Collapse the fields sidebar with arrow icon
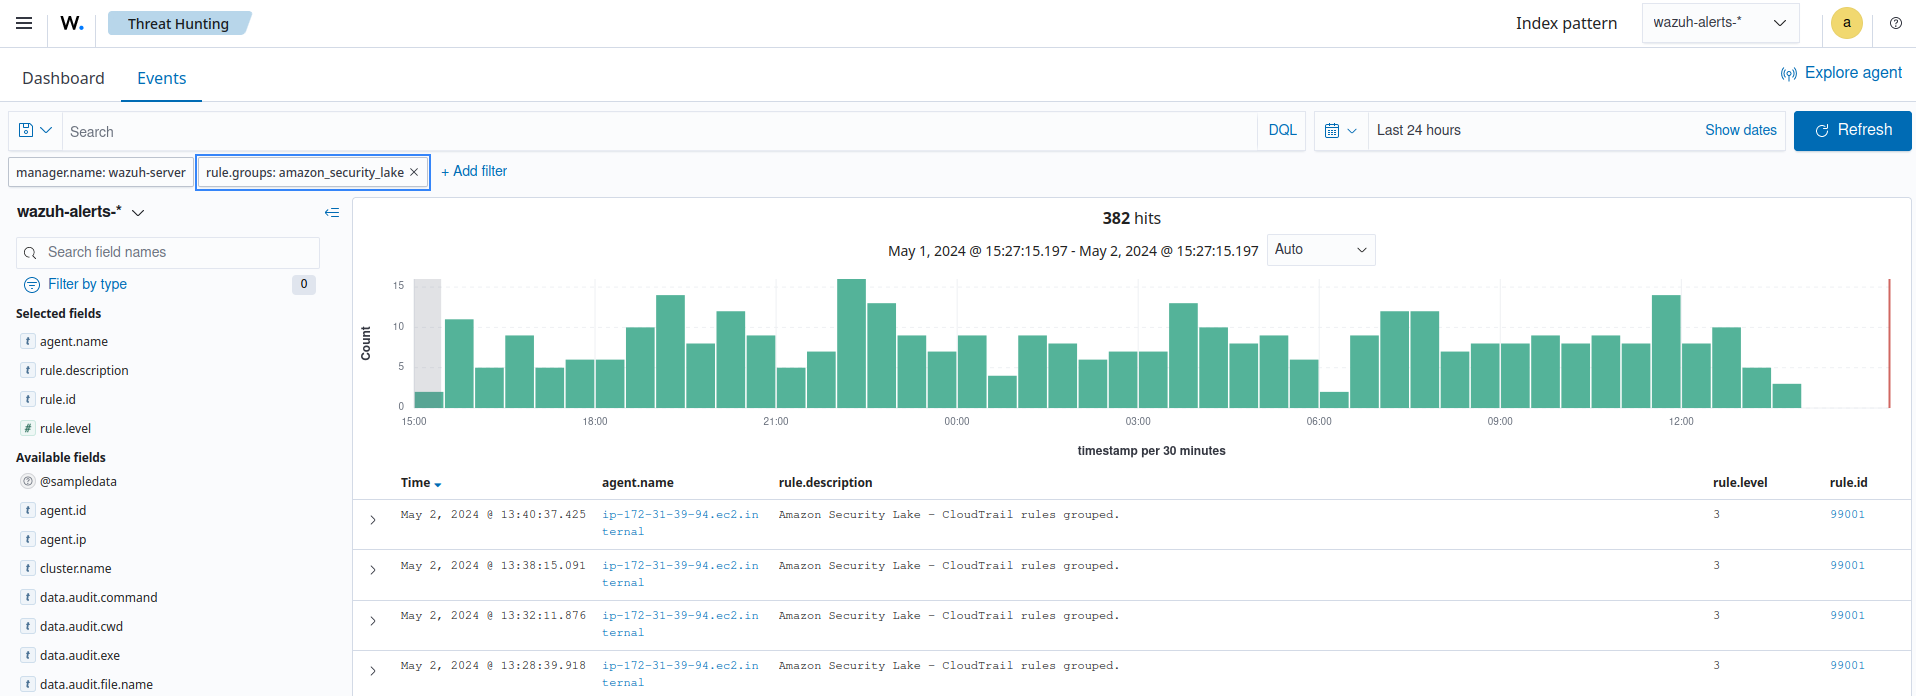The width and height of the screenshot is (1916, 696). (332, 212)
